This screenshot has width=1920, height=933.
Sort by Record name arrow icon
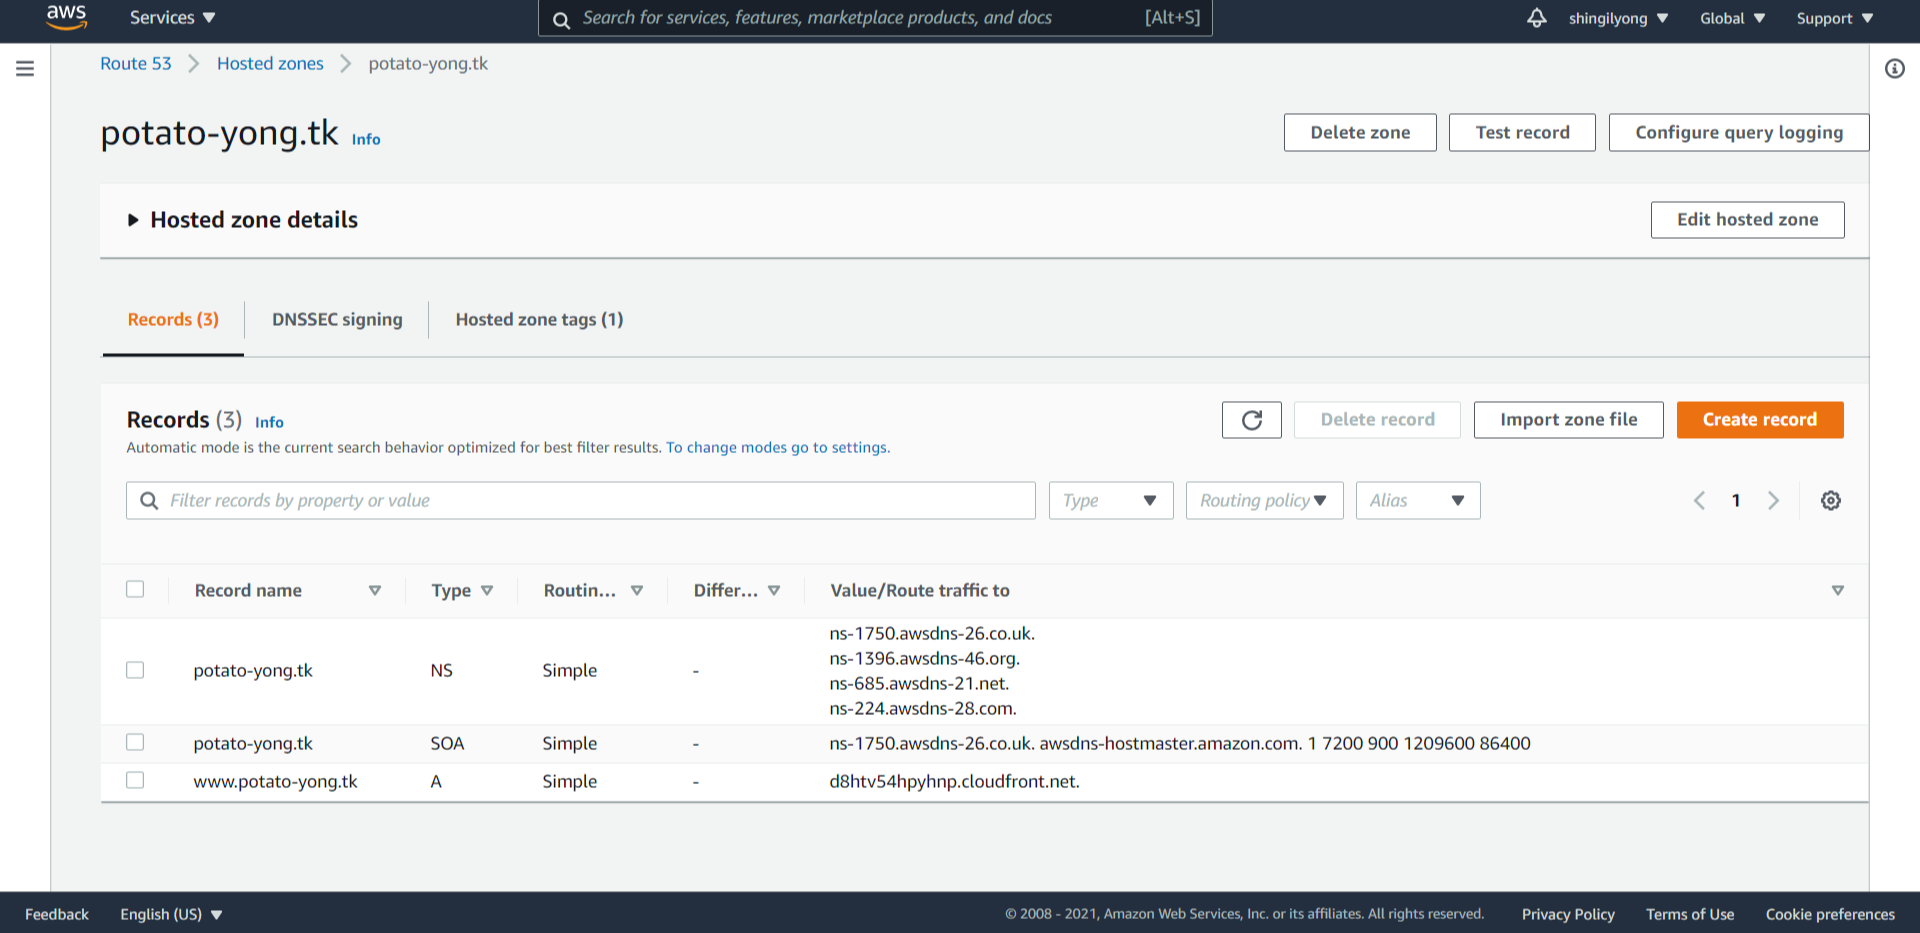[x=375, y=590]
